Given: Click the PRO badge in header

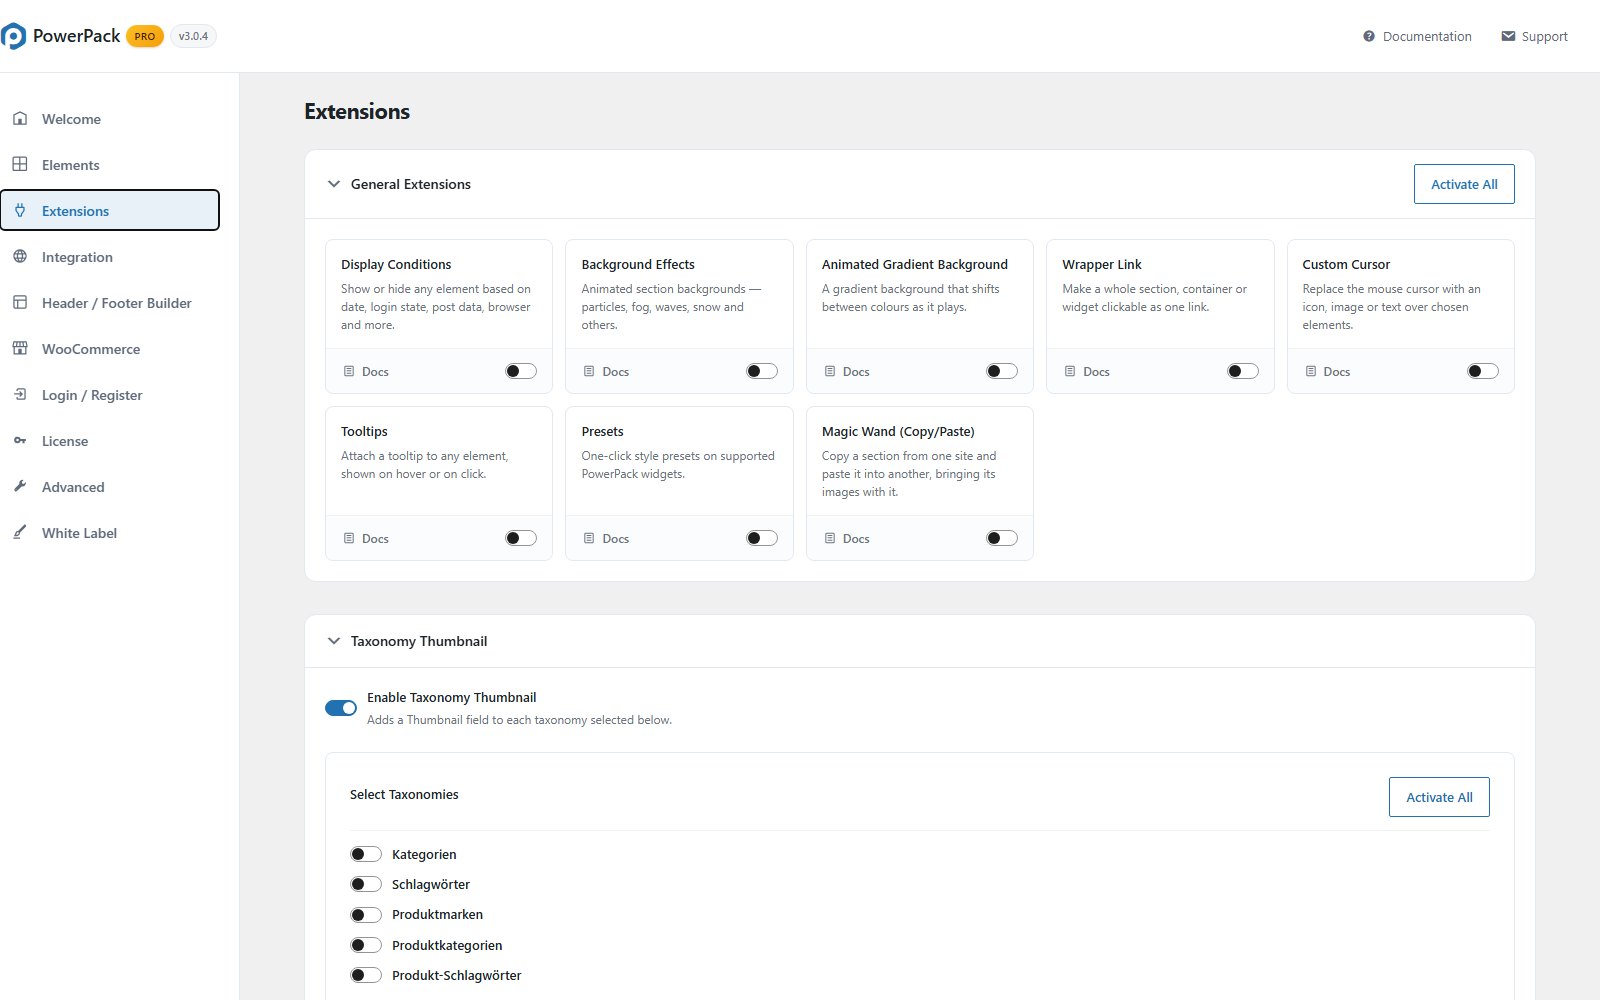Looking at the screenshot, I should coord(145,36).
